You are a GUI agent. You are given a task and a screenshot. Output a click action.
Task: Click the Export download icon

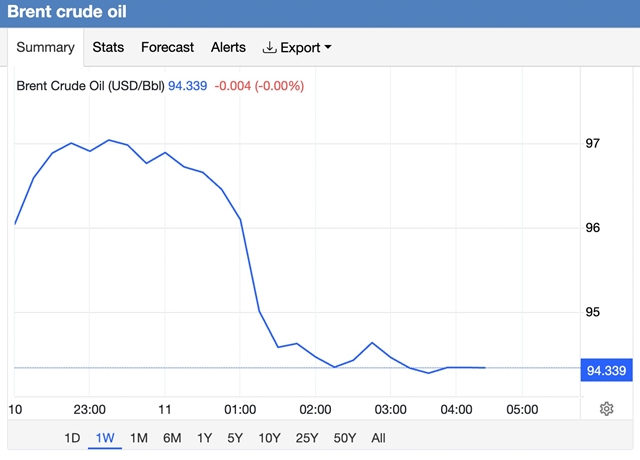click(x=269, y=47)
